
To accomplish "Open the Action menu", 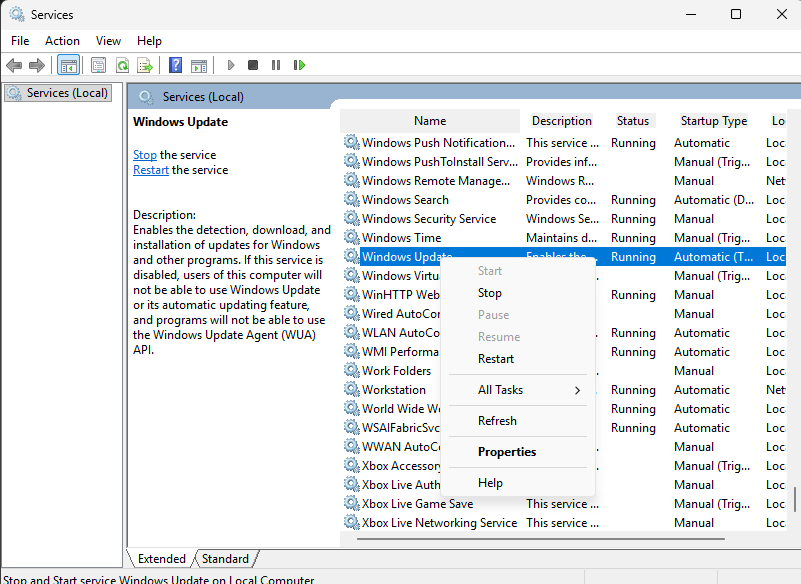I will pos(62,41).
